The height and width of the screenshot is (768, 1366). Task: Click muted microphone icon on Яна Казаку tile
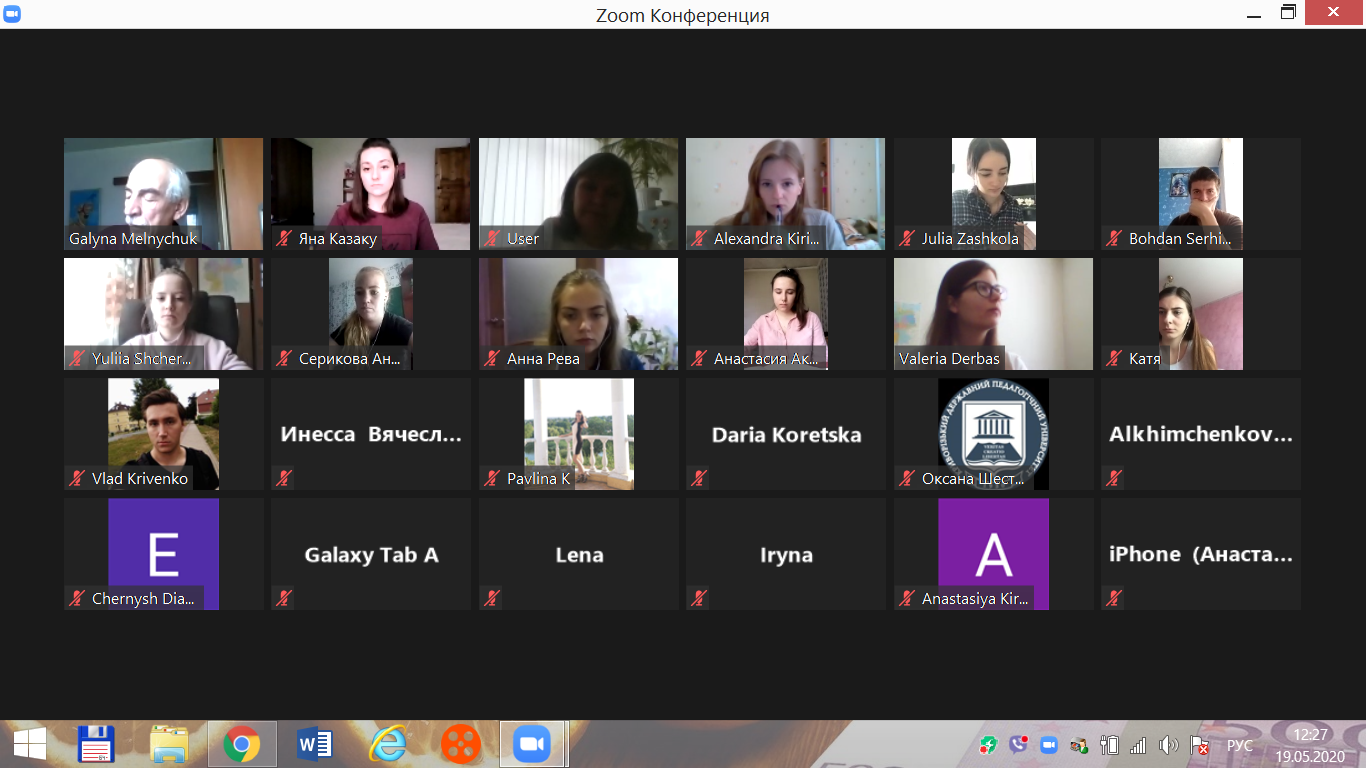coord(284,239)
